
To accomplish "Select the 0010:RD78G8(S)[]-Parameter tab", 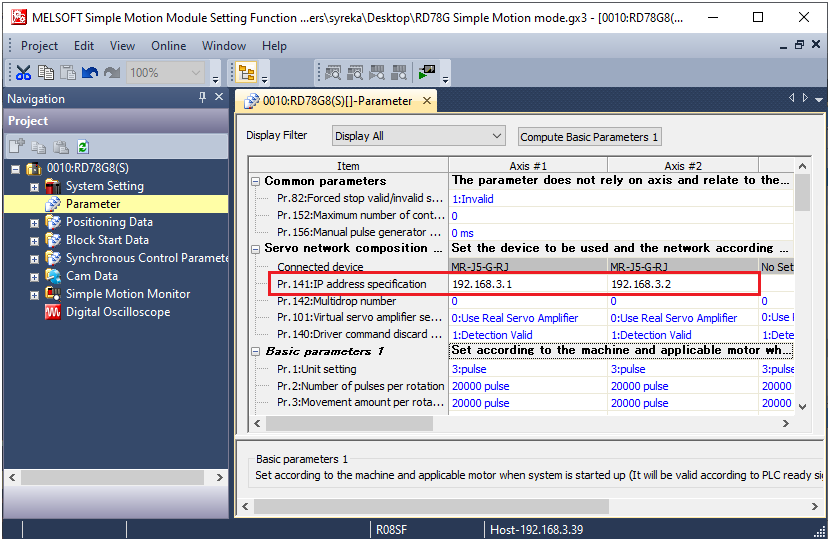I will [337, 101].
